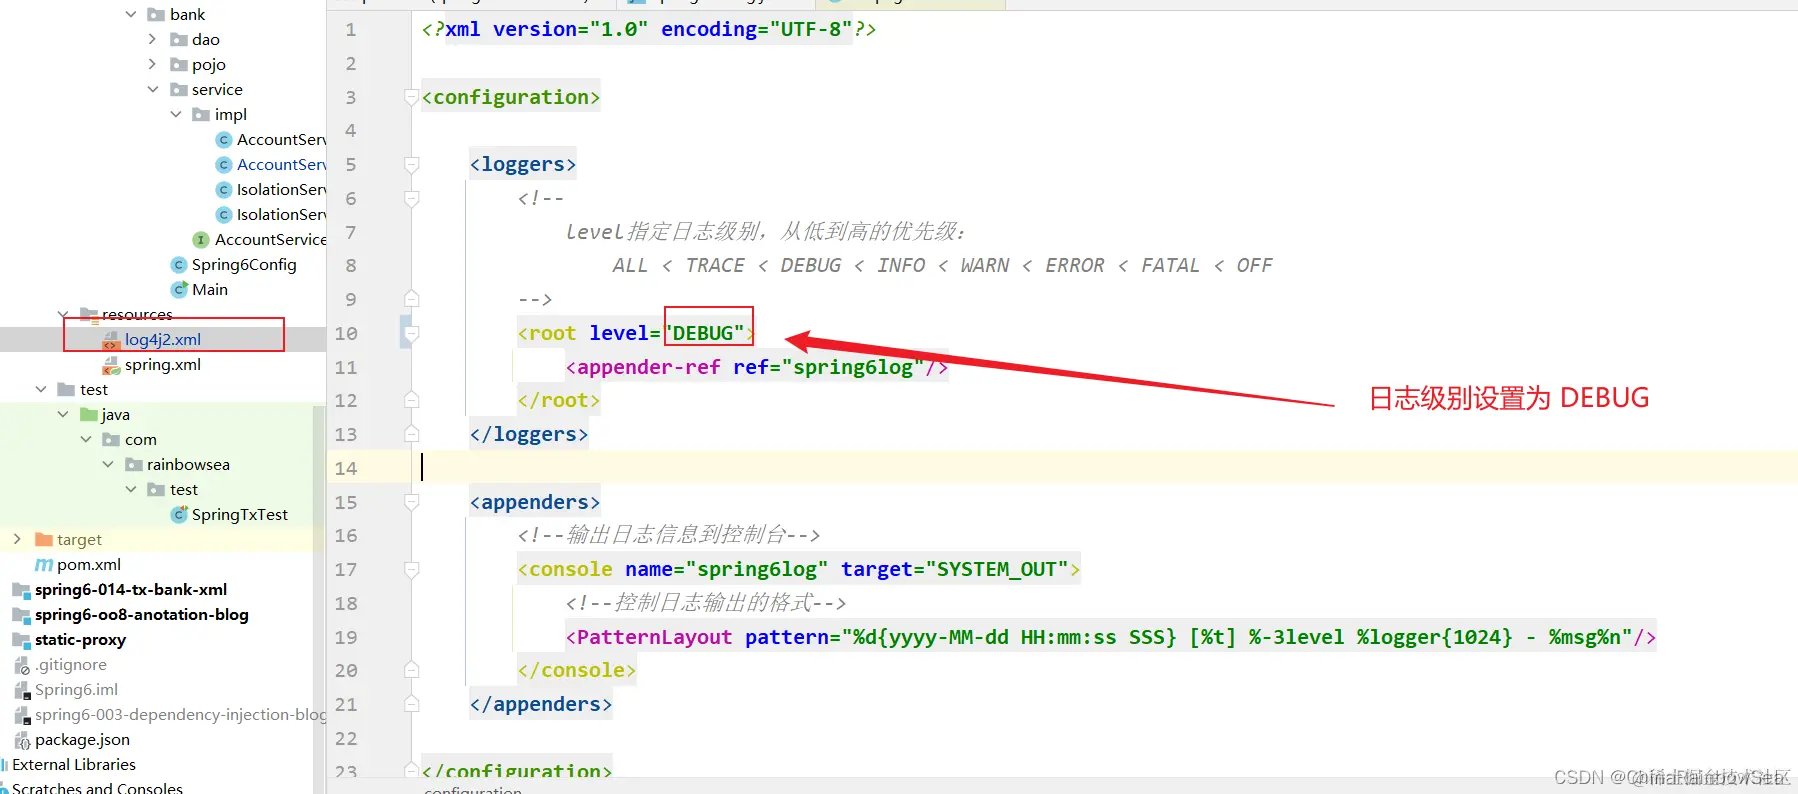Collapse the test source folder chevron
This screenshot has height=794, width=1798.
click(x=41, y=389)
